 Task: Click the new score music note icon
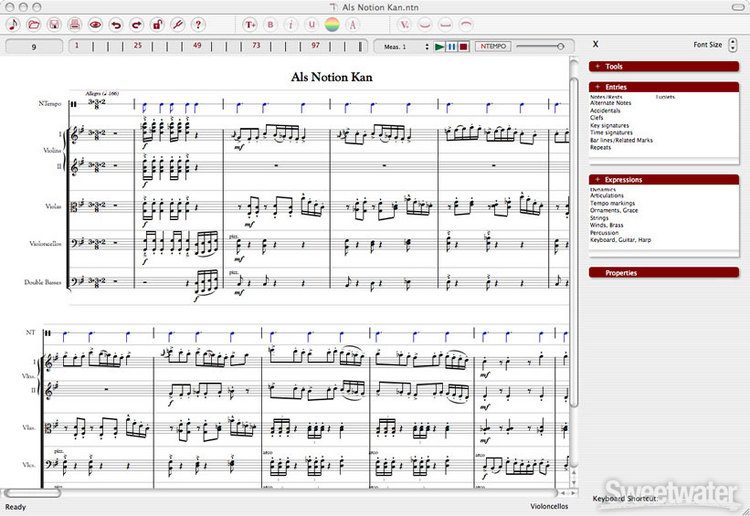(x=14, y=24)
